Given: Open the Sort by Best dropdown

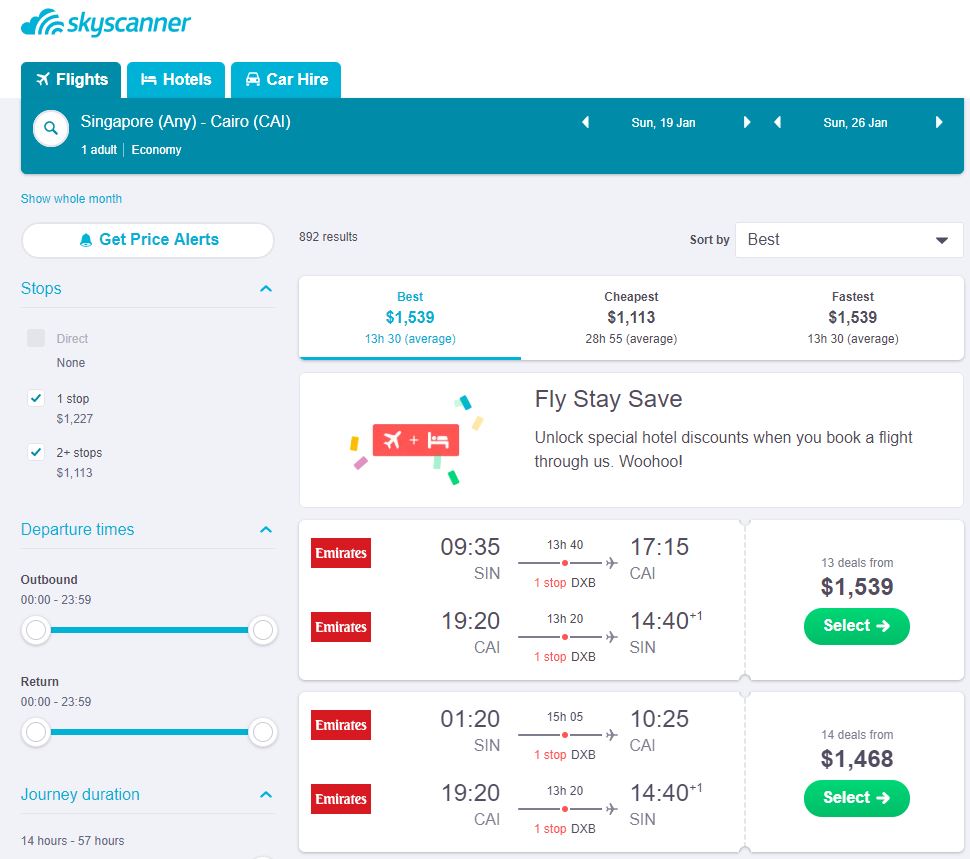Looking at the screenshot, I should pyautogui.click(x=848, y=240).
